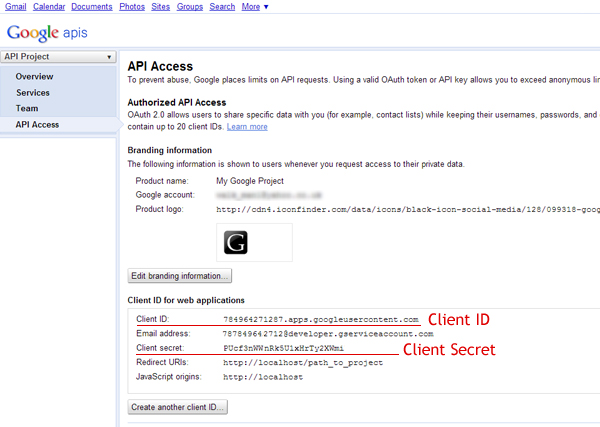Select API Access in the sidebar

[x=37, y=125]
